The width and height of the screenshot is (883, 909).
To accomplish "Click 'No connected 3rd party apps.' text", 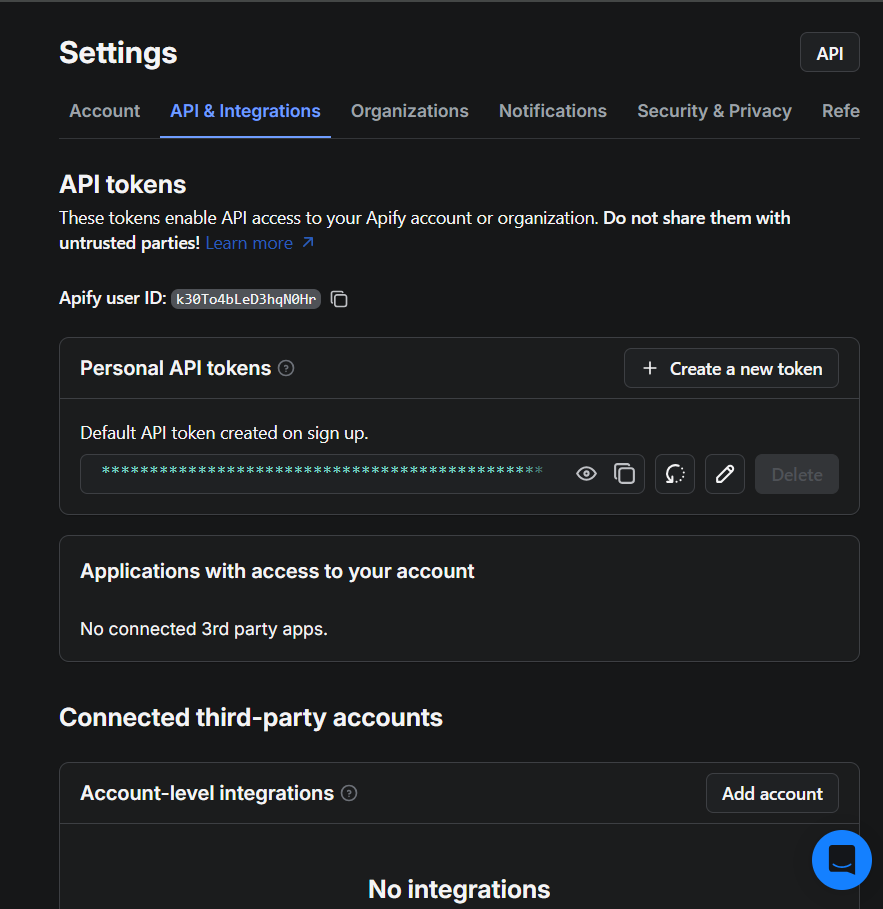I will 204,629.
